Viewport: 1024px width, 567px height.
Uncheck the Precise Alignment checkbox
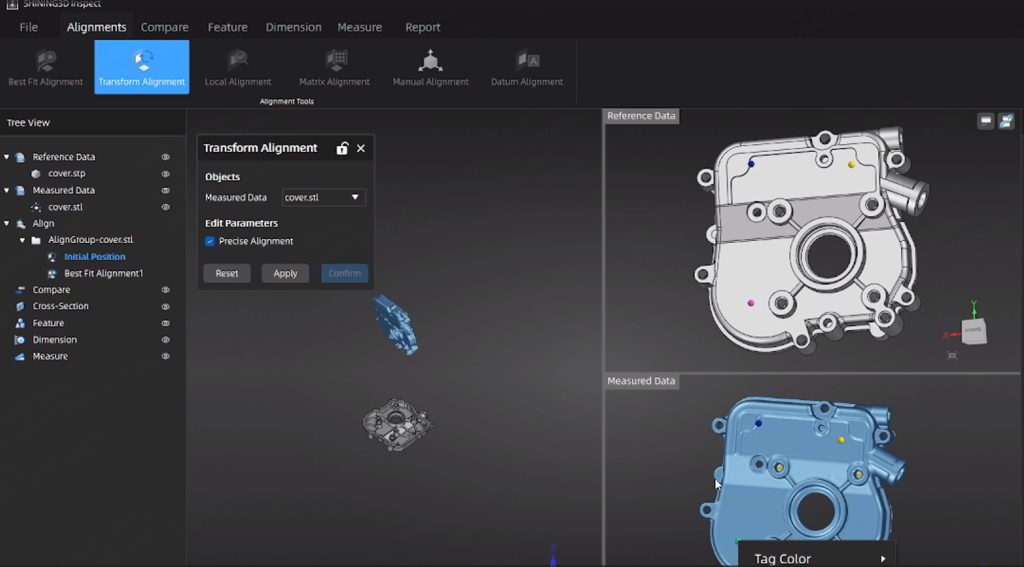point(210,241)
